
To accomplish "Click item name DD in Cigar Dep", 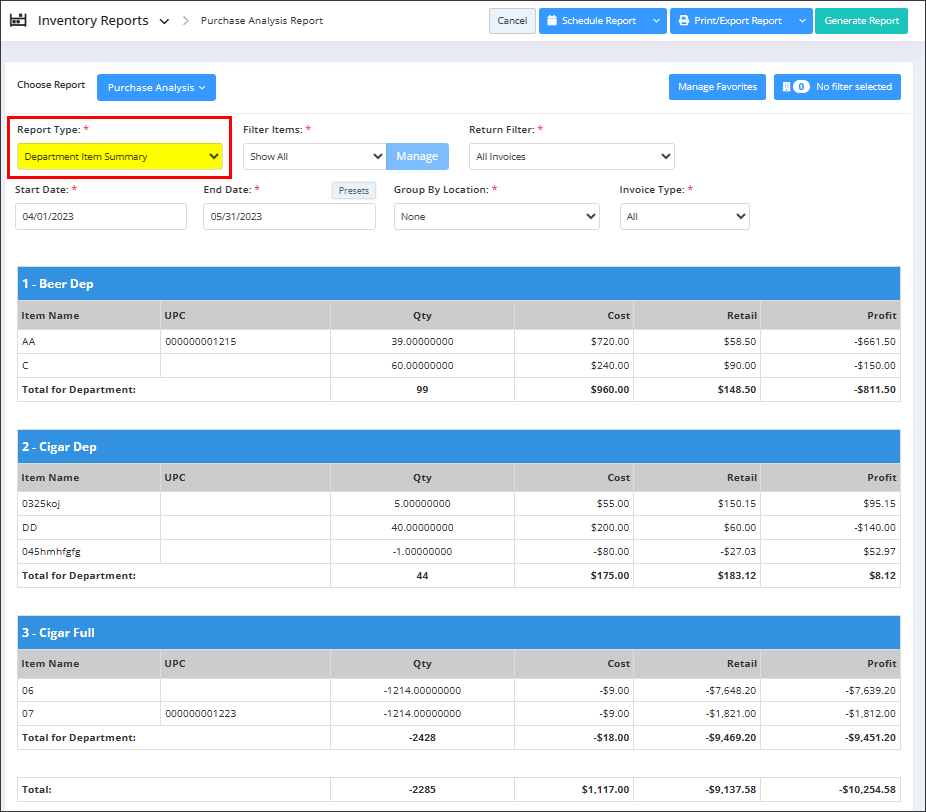I will click(30, 528).
